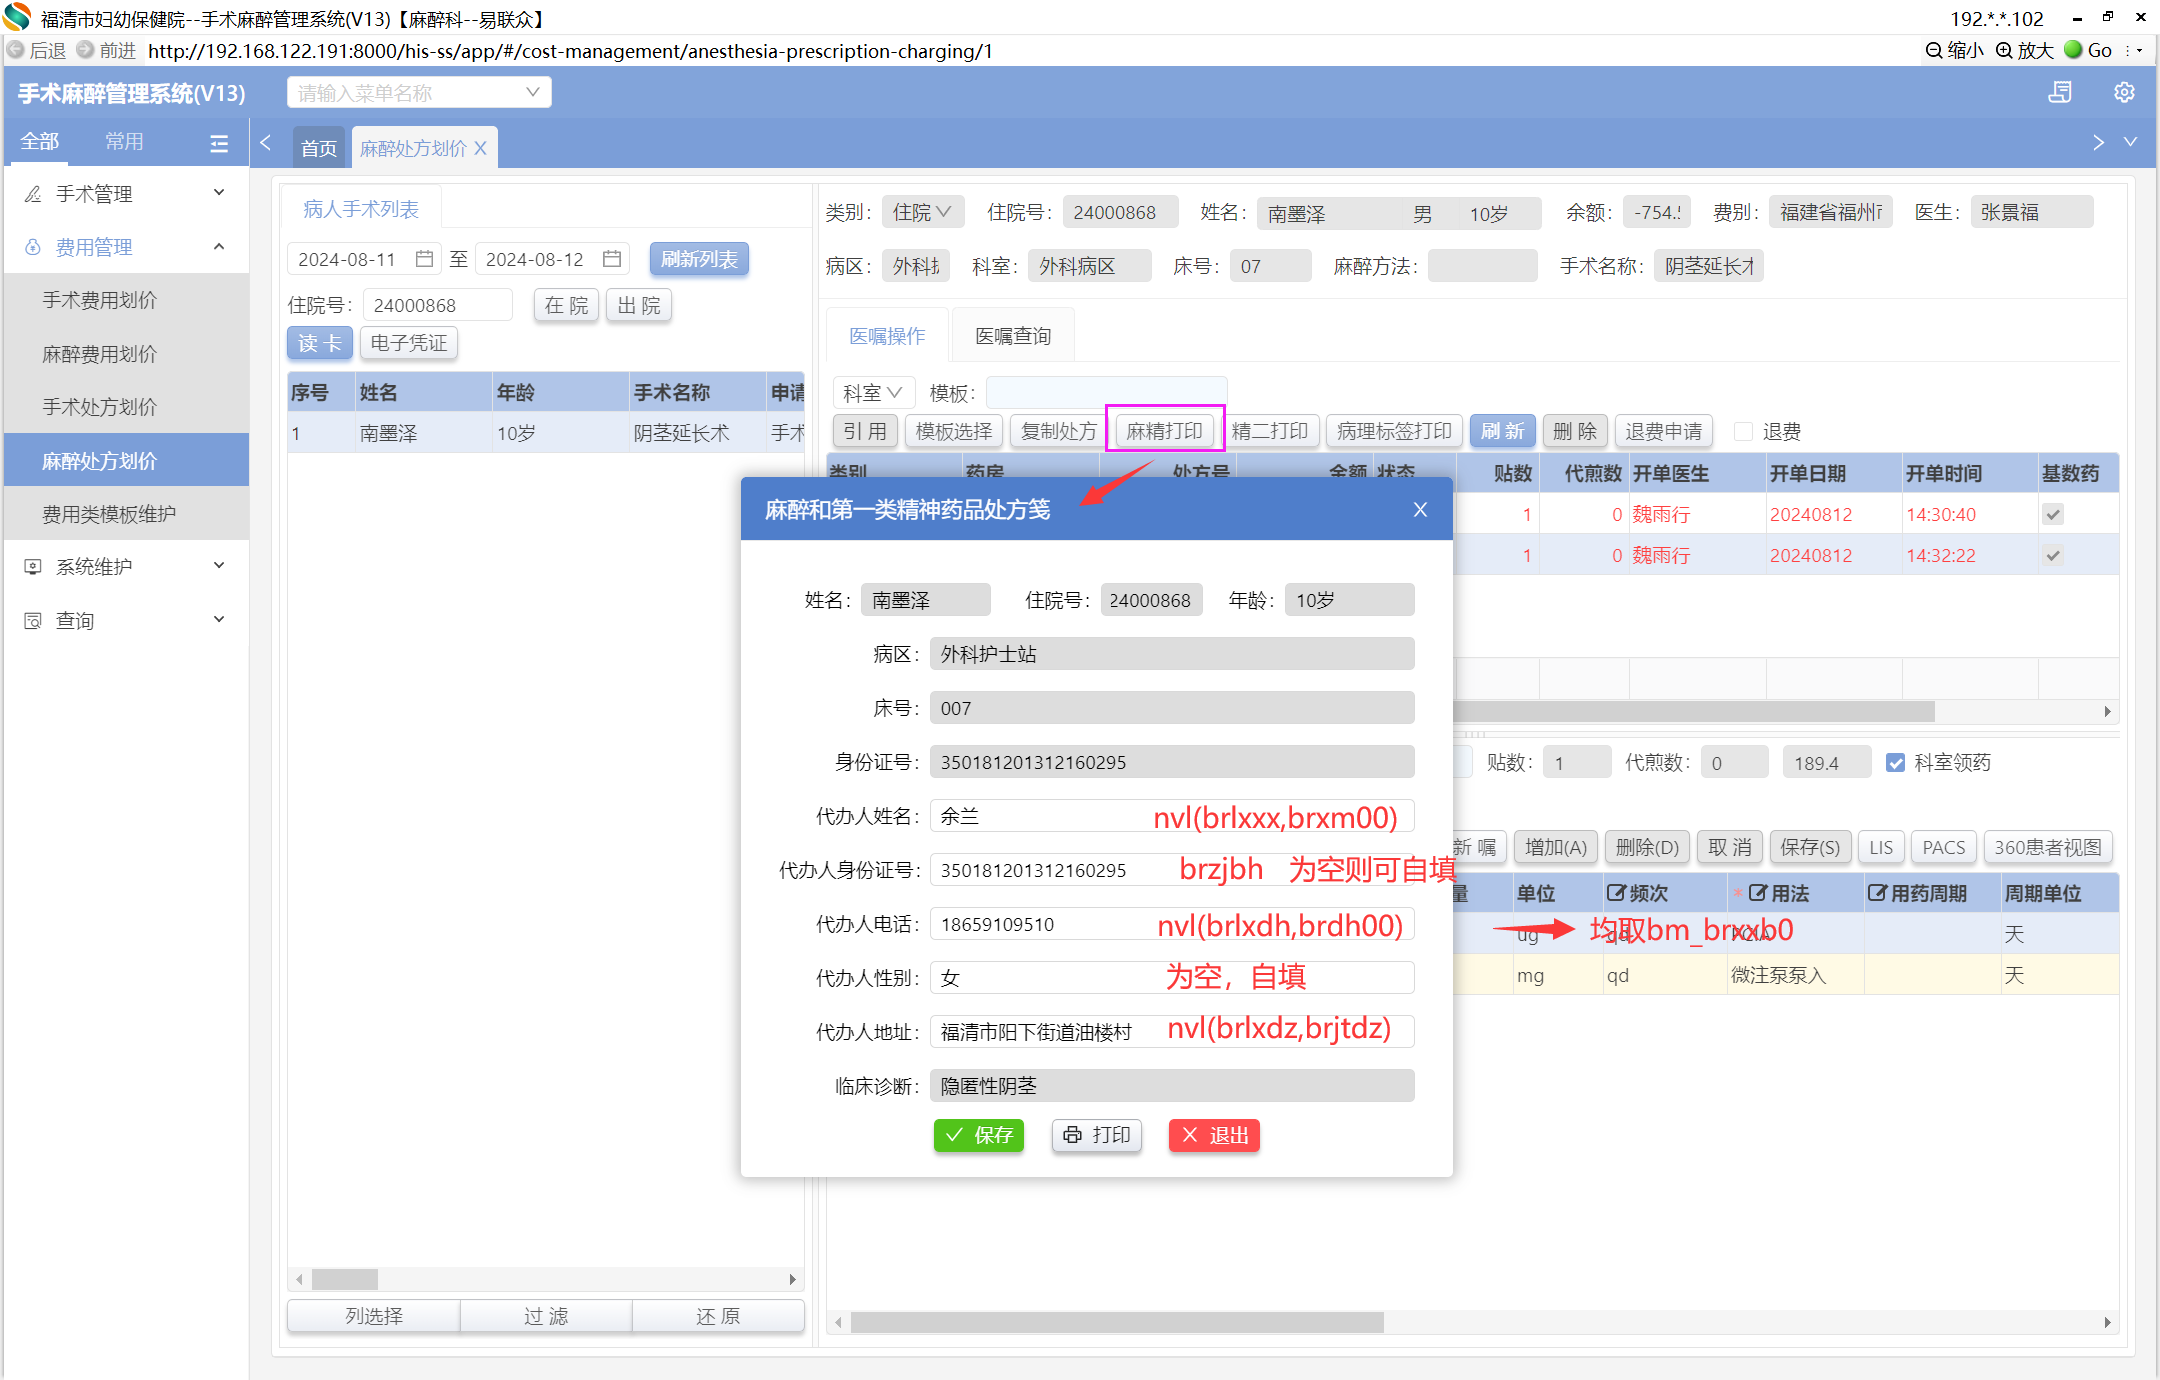Image resolution: width=2160 pixels, height=1380 pixels.
Task: Open the 类别 住院 dropdown
Action: pos(921,212)
